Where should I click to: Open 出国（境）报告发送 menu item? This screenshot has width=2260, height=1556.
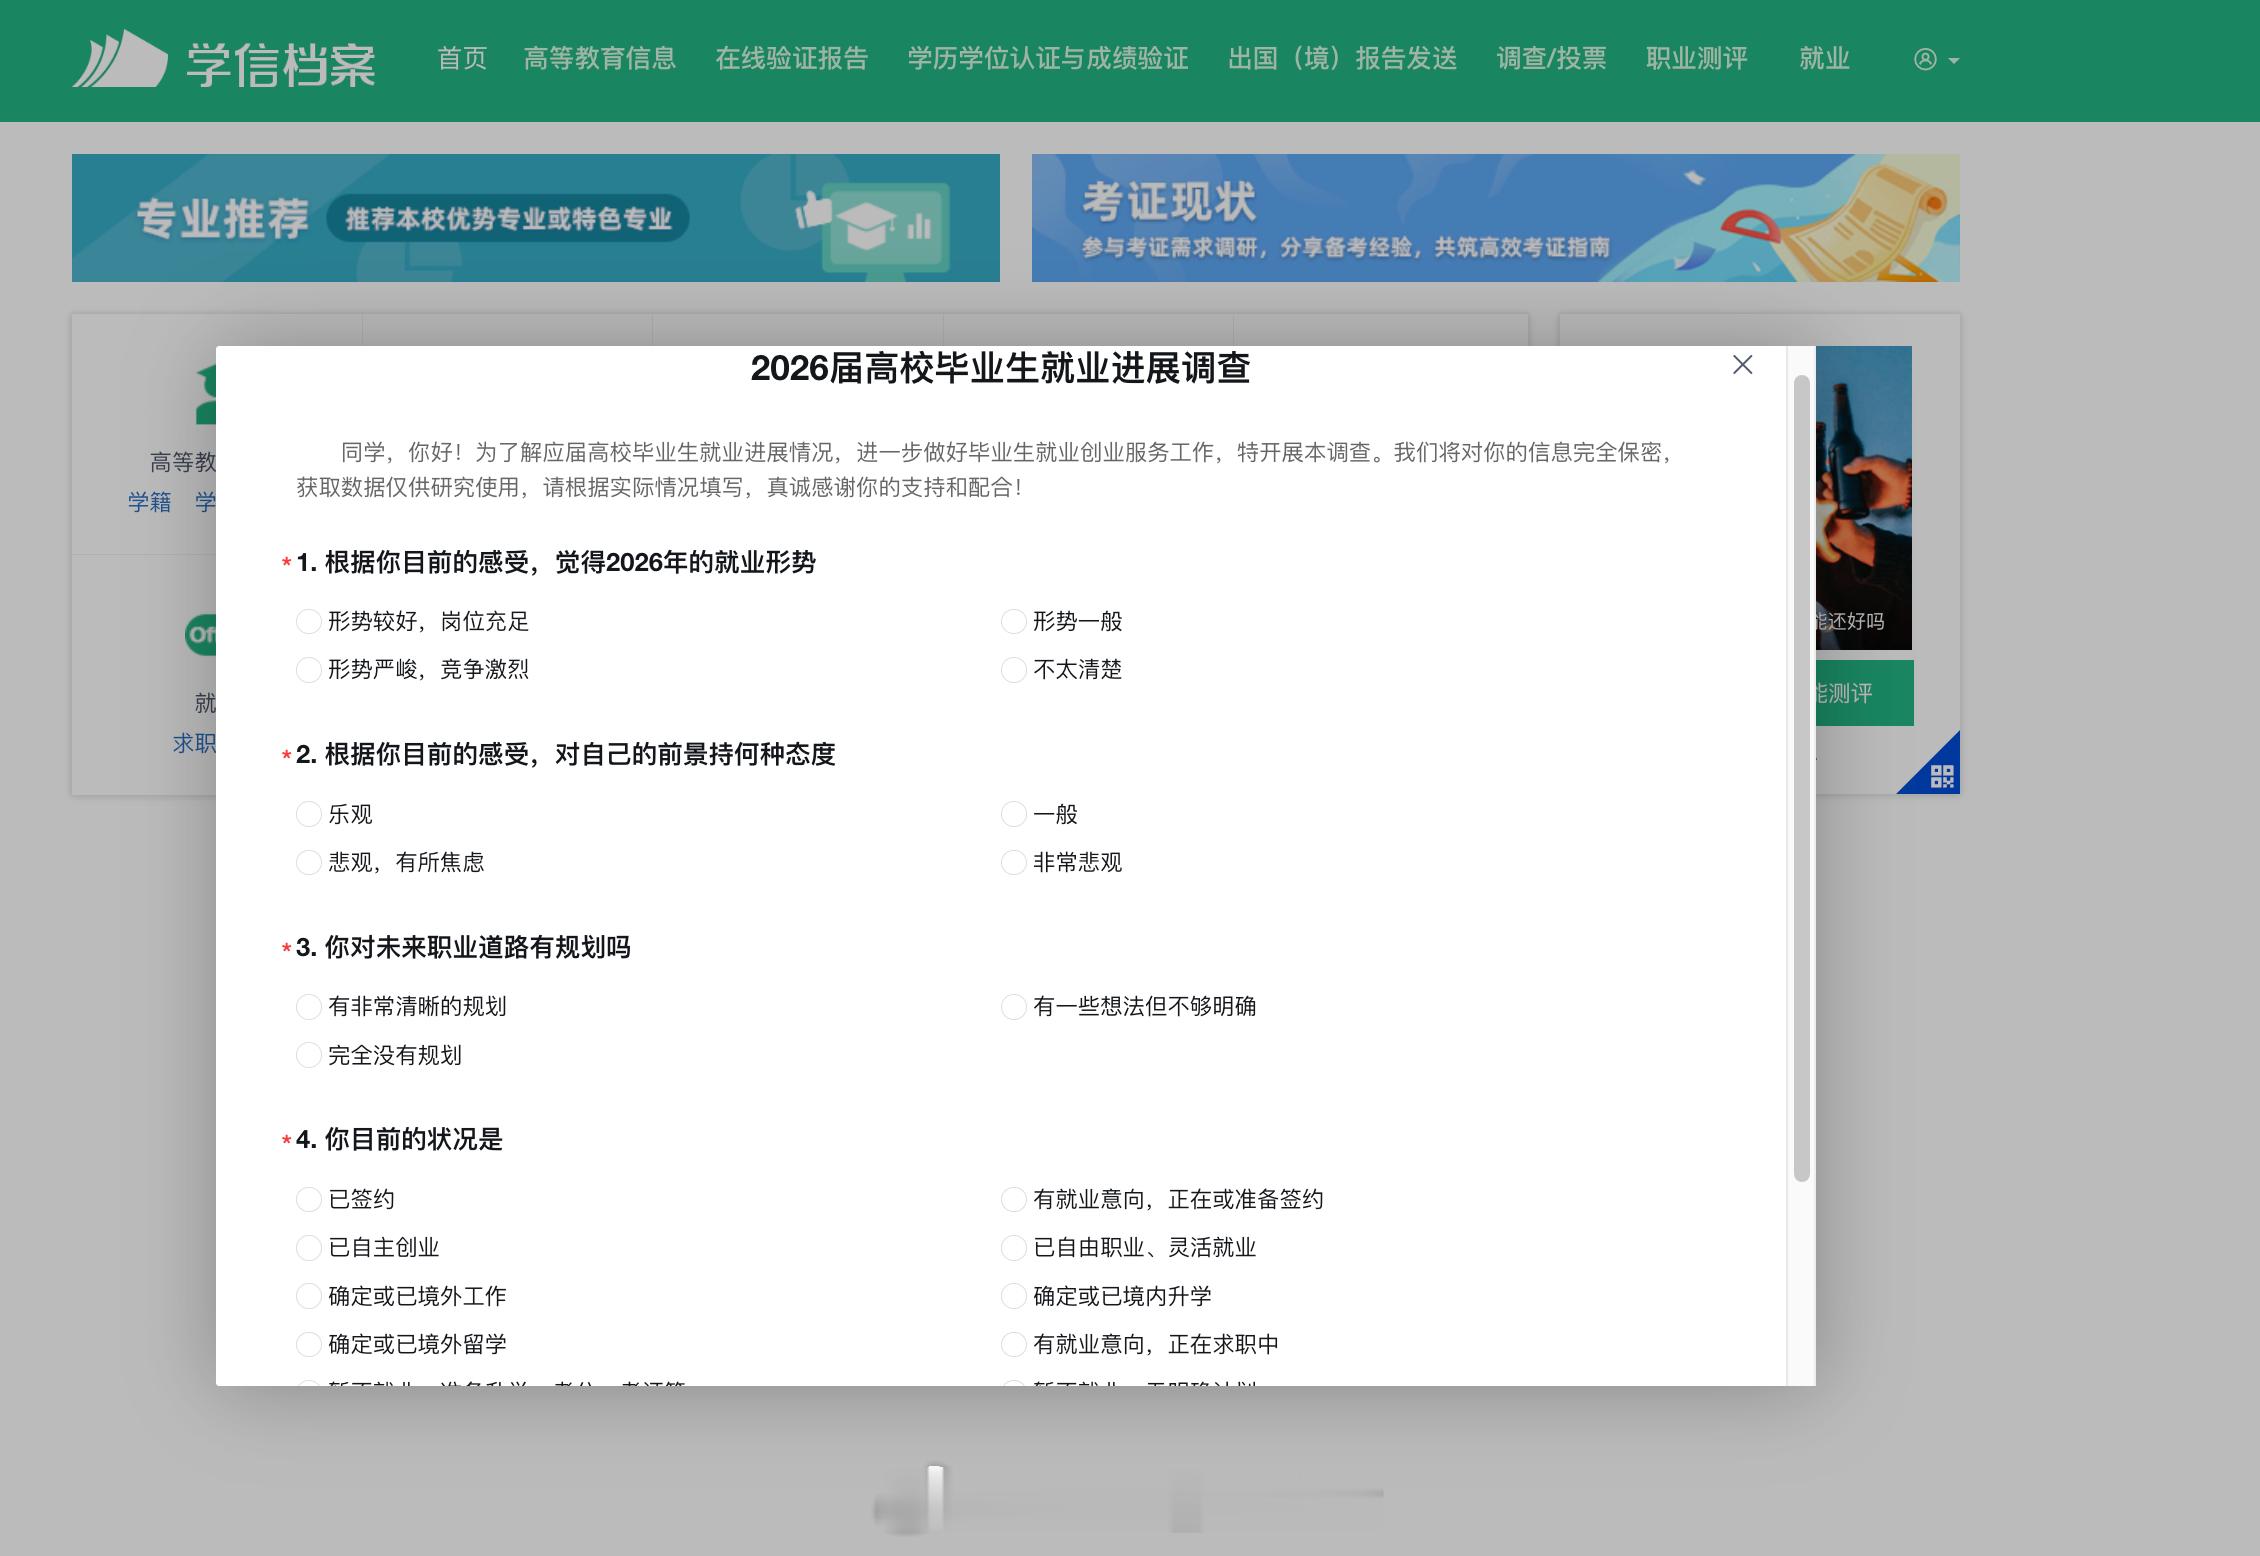click(x=1342, y=59)
